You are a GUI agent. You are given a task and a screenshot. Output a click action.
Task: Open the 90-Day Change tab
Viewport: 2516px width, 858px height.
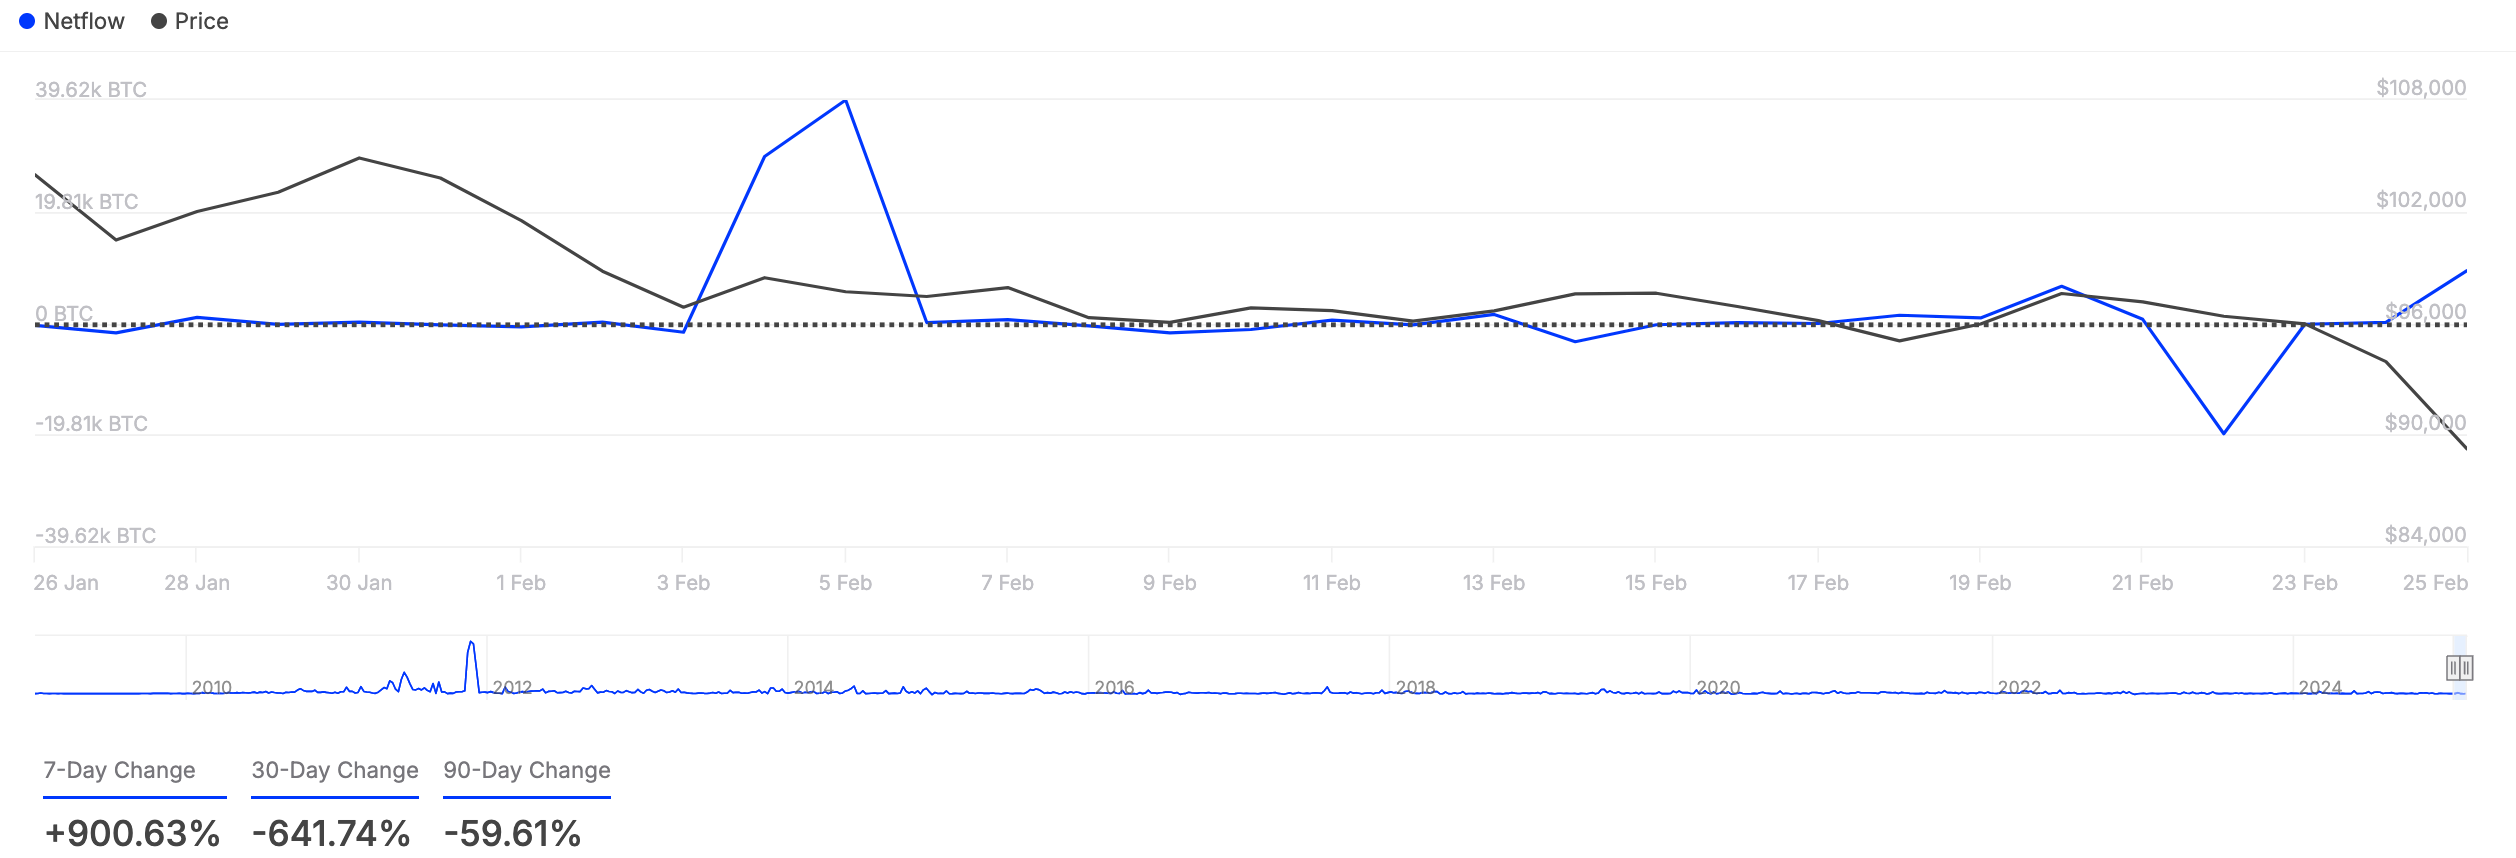point(527,770)
